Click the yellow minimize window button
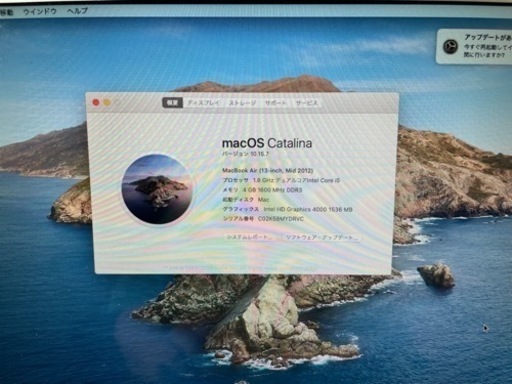Viewport: 512px width, 384px height. pyautogui.click(x=107, y=102)
